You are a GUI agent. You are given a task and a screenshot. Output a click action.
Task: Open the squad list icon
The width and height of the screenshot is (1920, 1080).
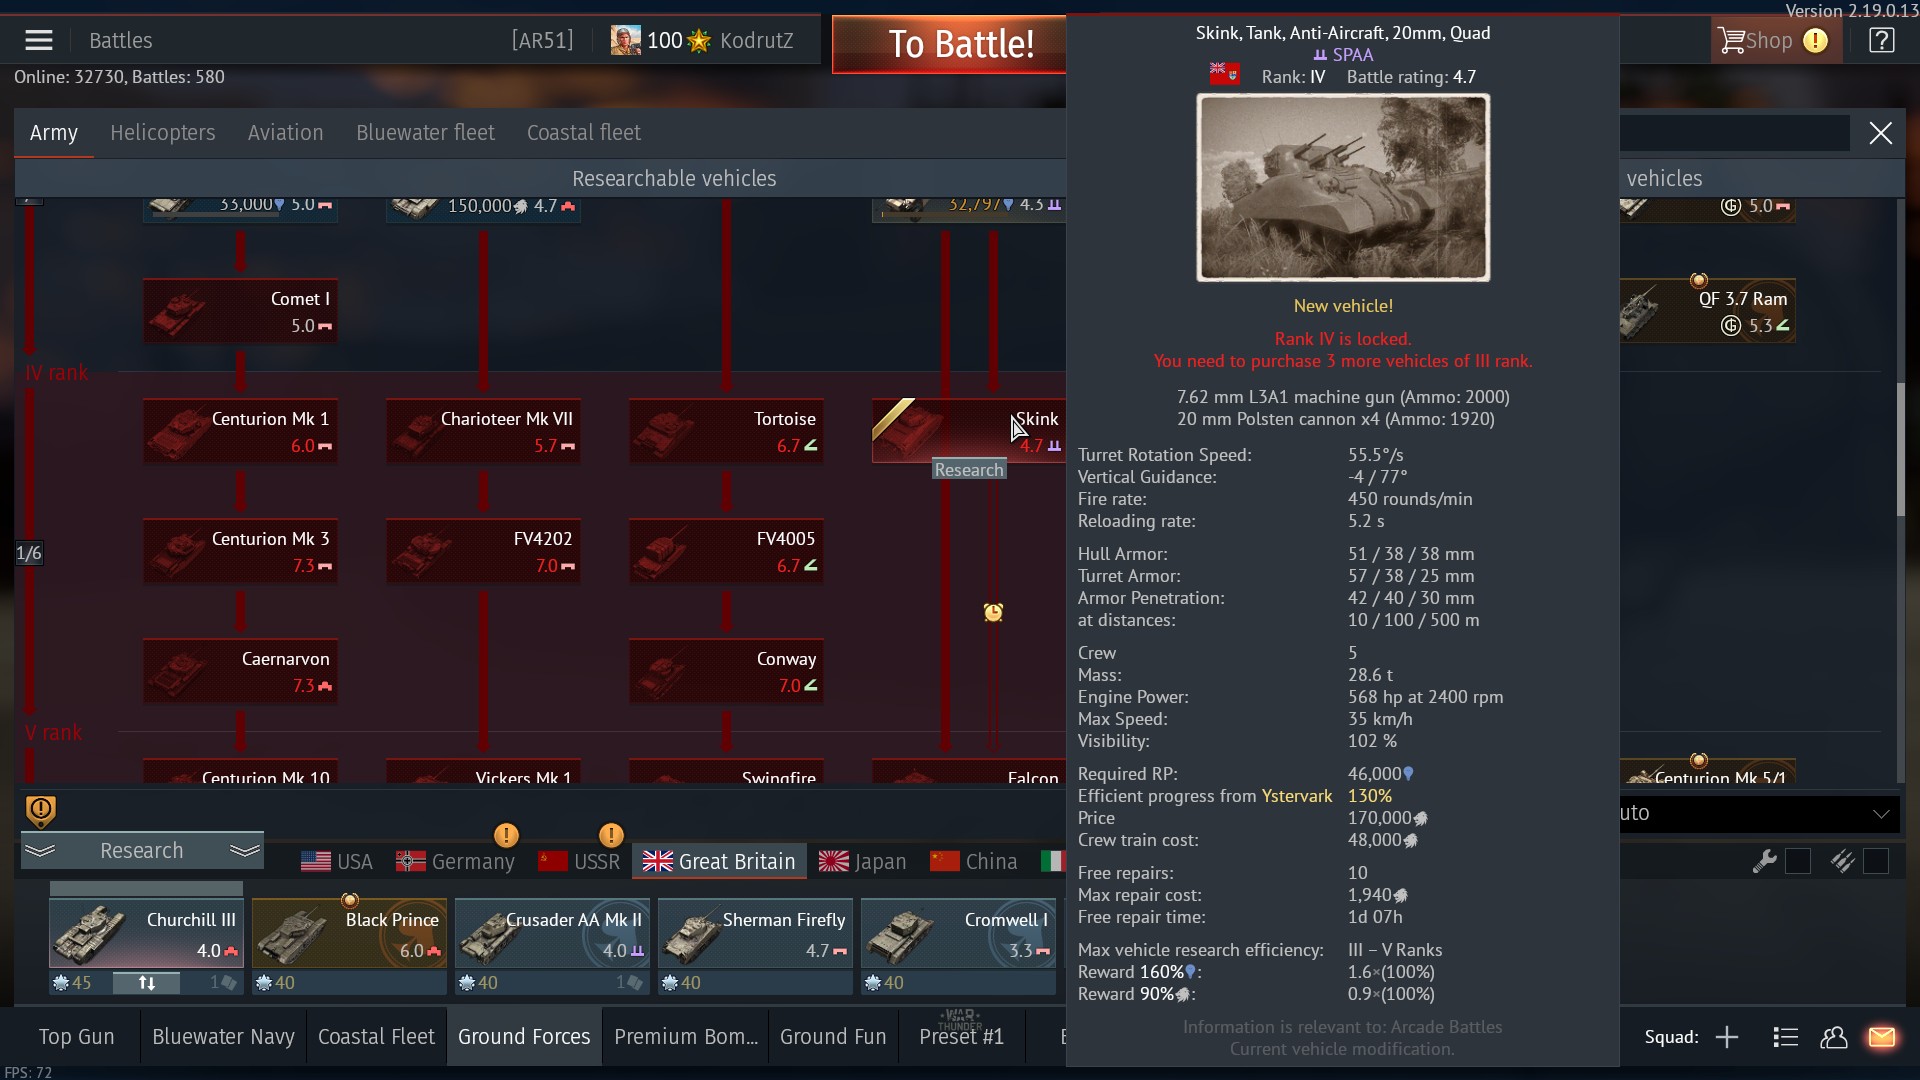pyautogui.click(x=1785, y=1037)
